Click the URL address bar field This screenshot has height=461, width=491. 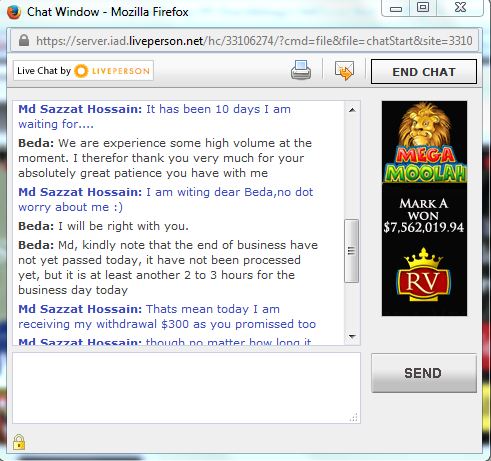pos(246,41)
